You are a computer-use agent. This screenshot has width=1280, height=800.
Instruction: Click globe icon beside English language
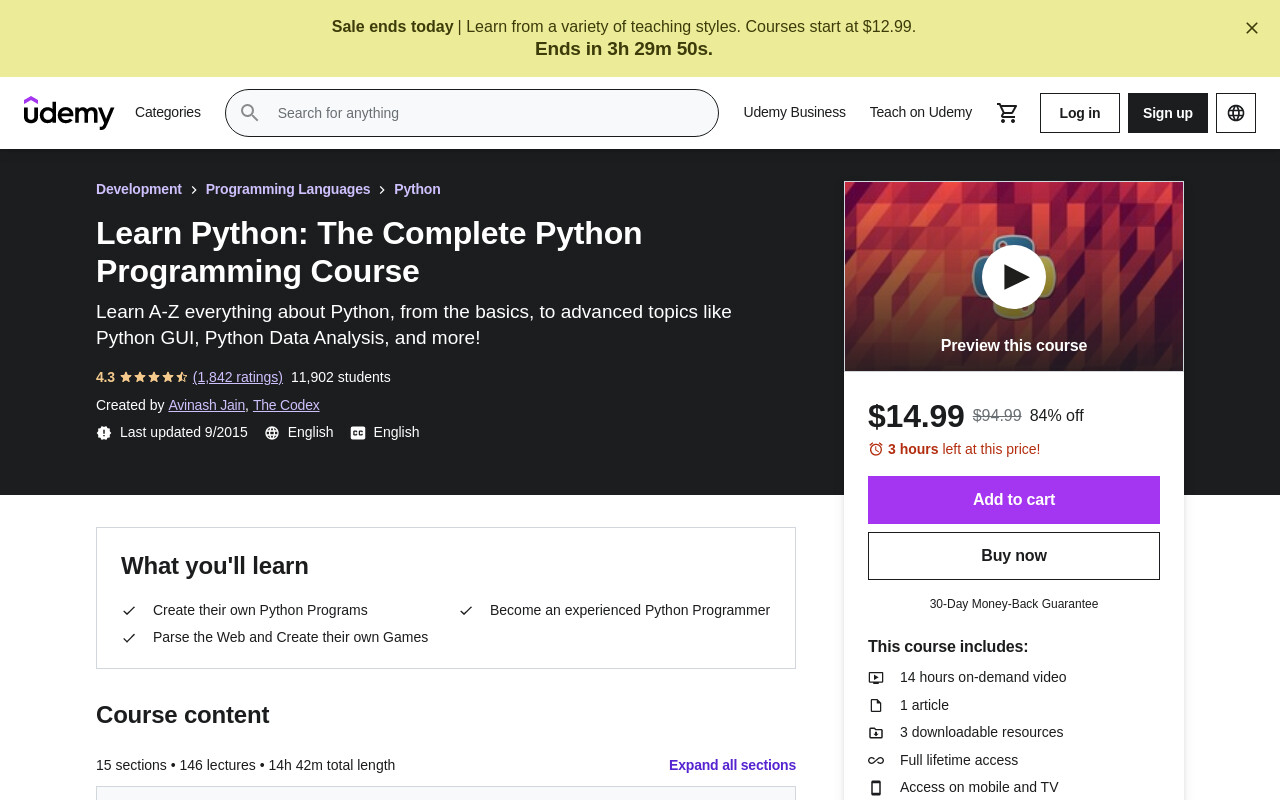click(272, 433)
